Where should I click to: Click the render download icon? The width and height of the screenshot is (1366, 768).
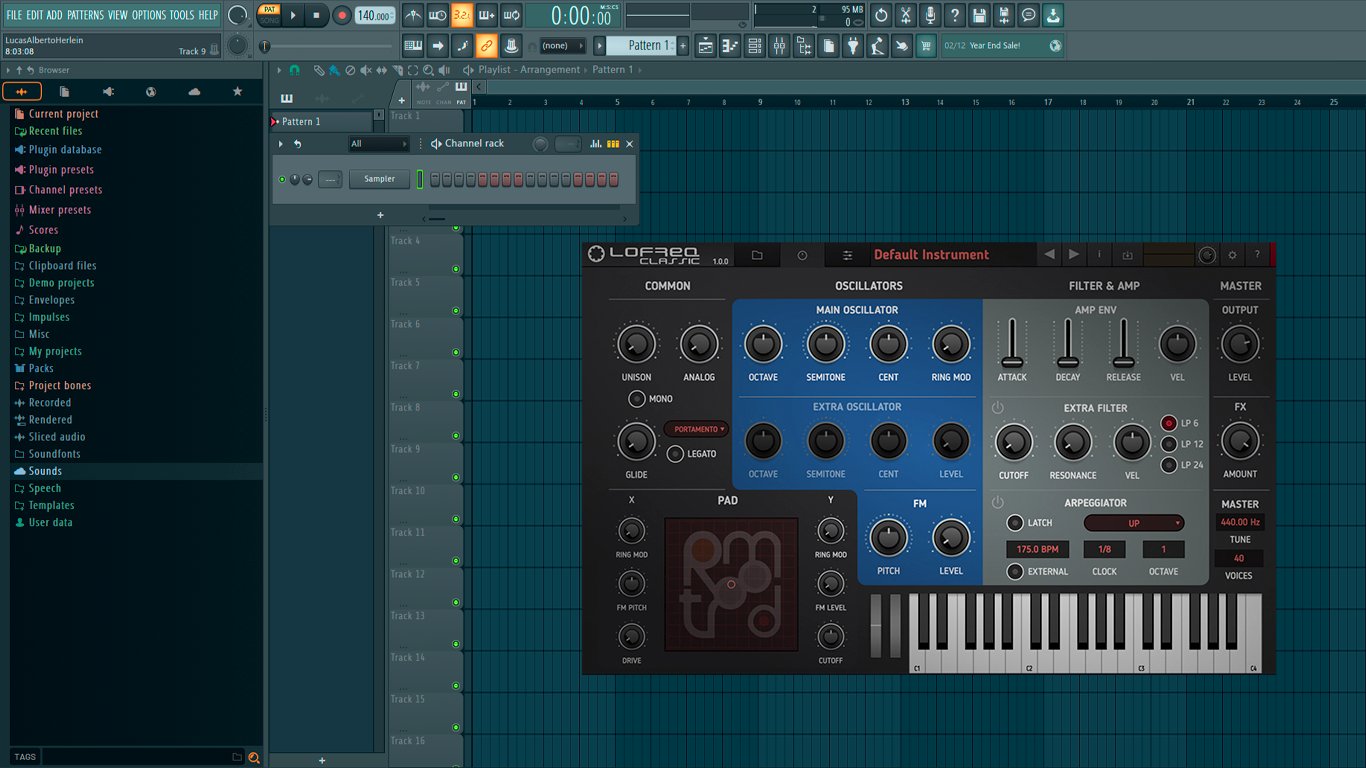(x=1053, y=15)
